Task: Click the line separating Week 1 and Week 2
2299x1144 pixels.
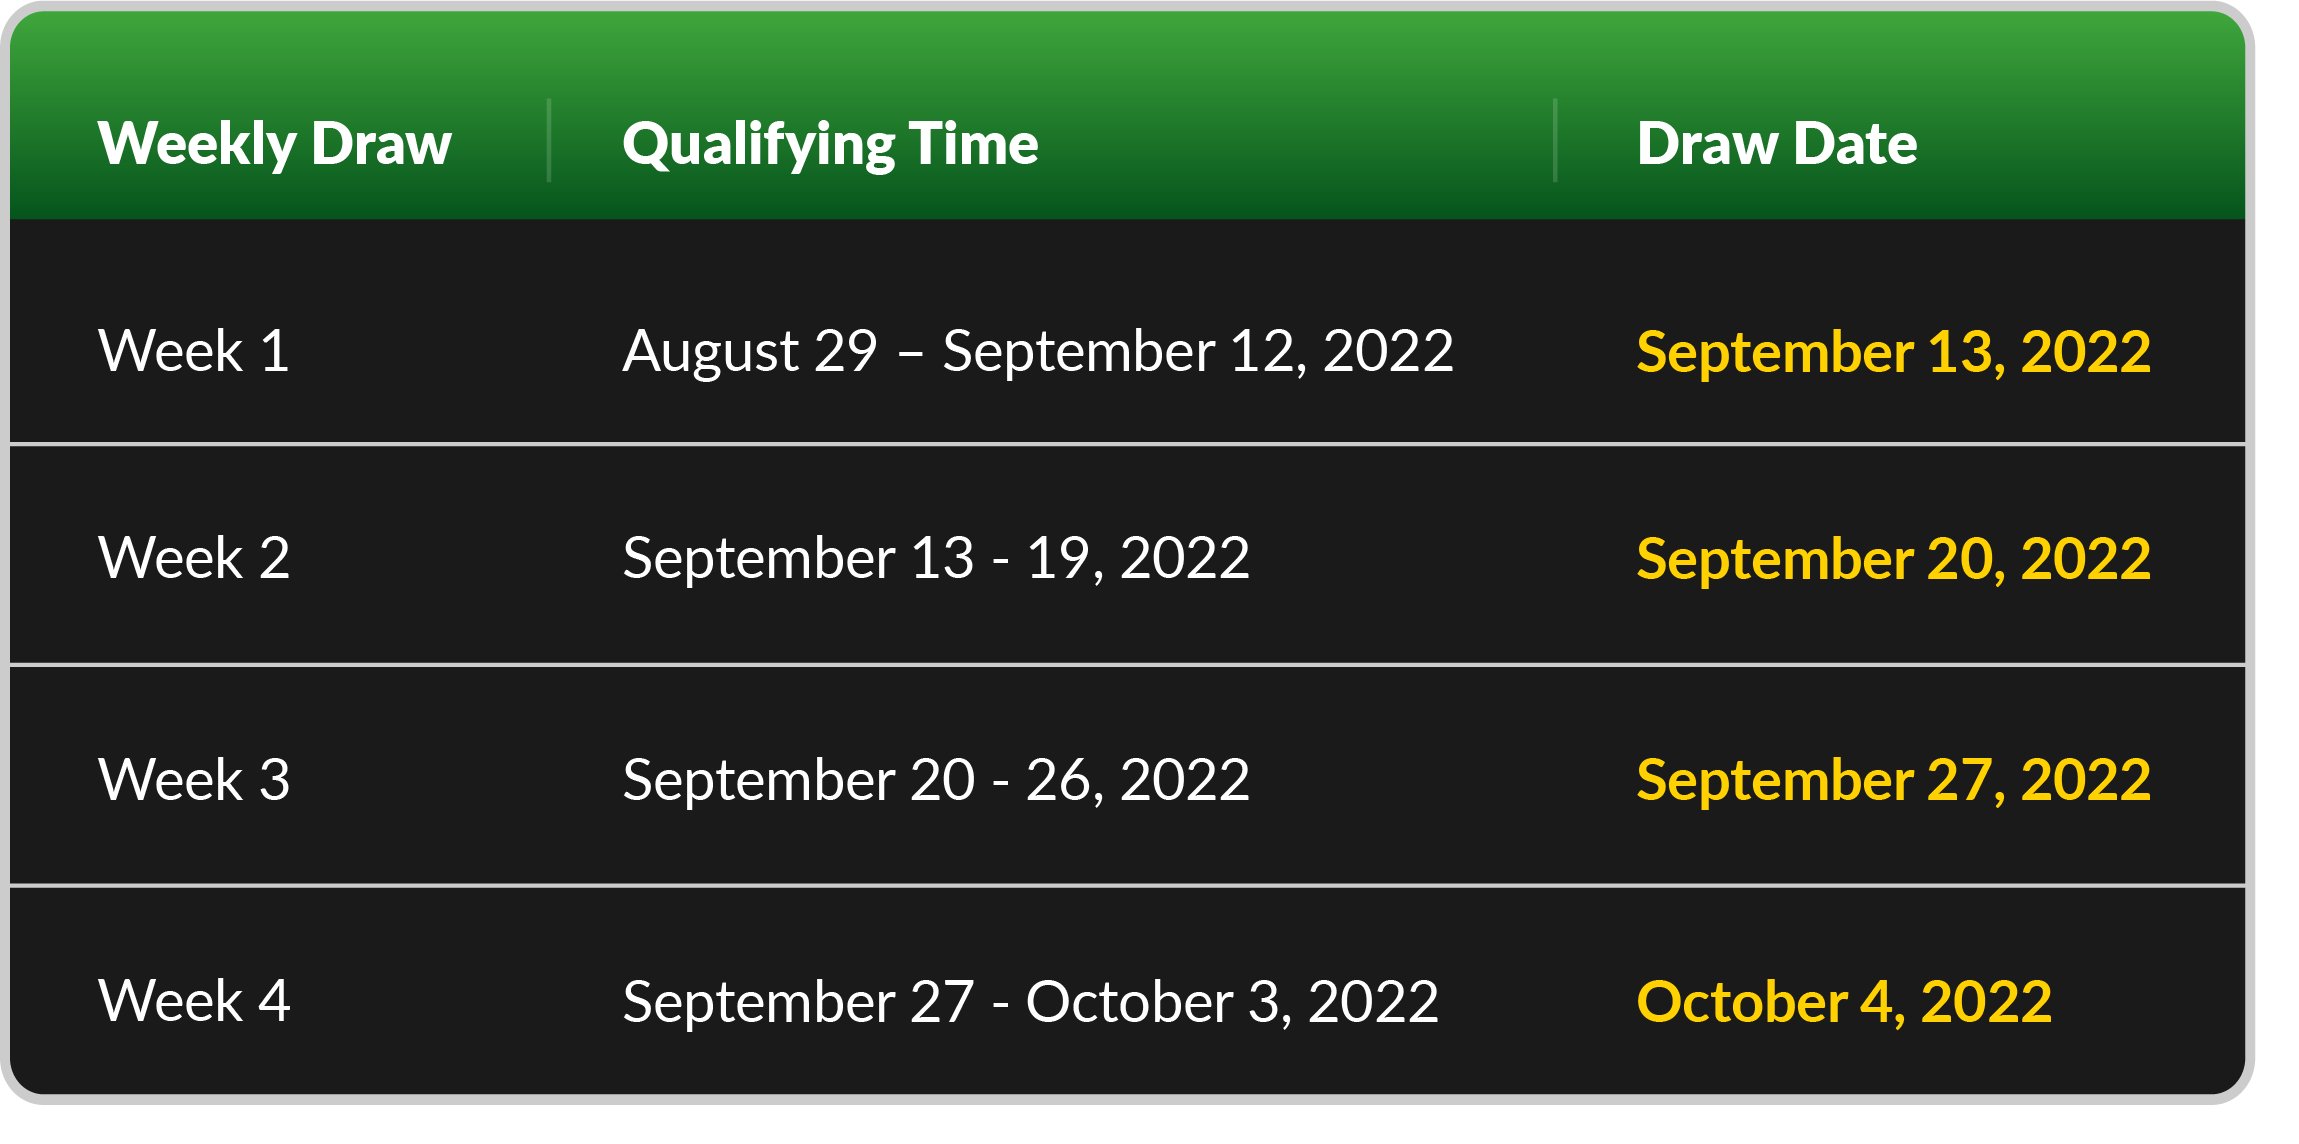Action: tap(1127, 443)
